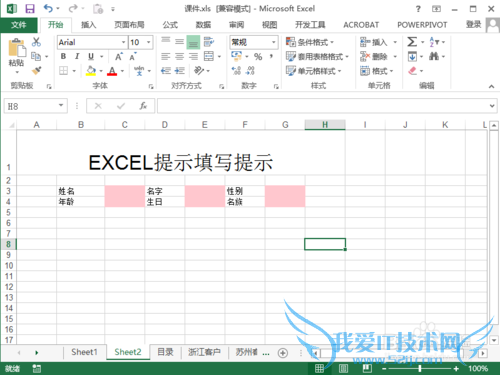The width and height of the screenshot is (500, 375).
Task: Click the Undo arrow icon
Action: point(48,8)
